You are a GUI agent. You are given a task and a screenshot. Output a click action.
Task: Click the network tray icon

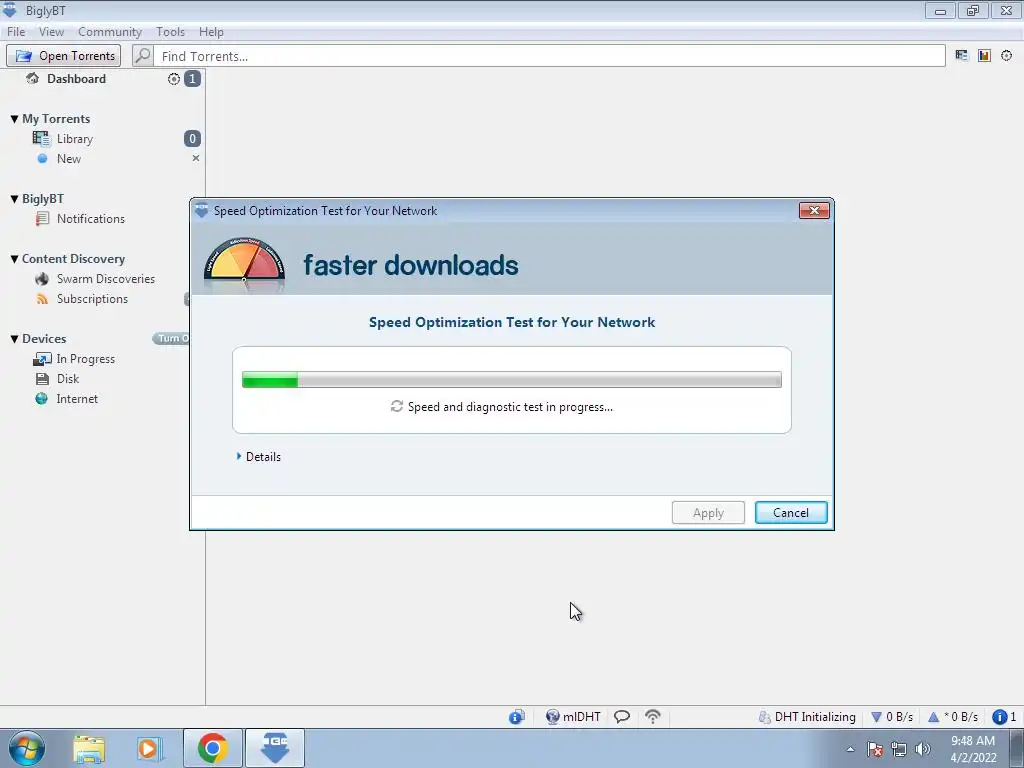899,749
